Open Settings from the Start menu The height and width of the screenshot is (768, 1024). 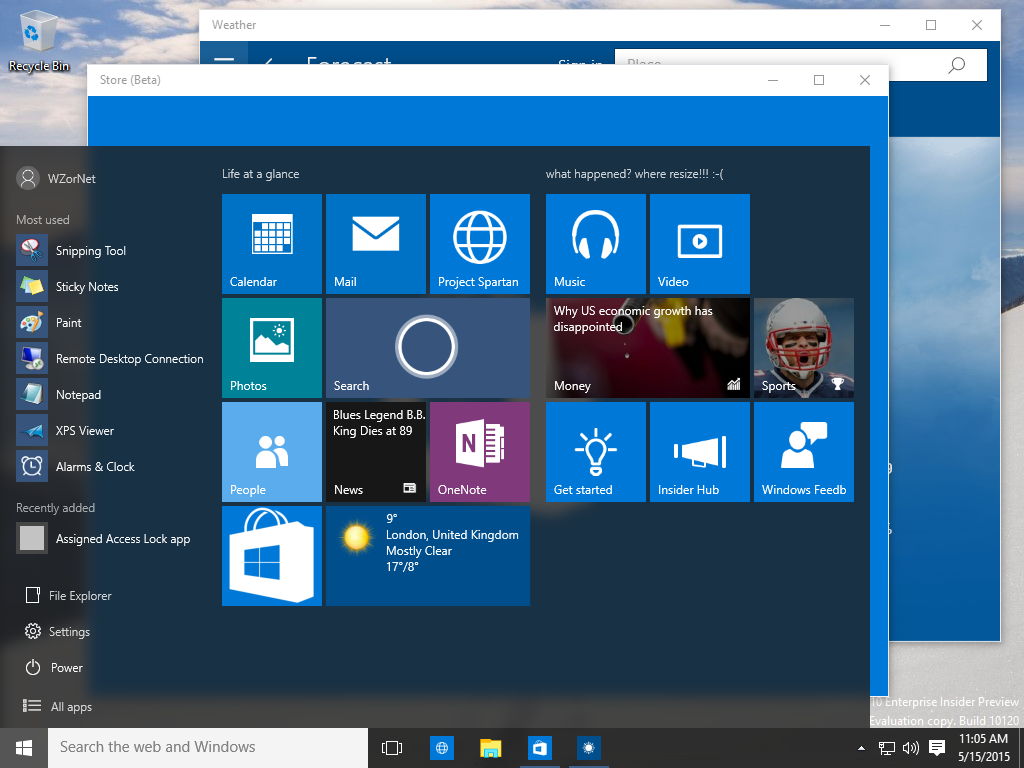pos(57,631)
